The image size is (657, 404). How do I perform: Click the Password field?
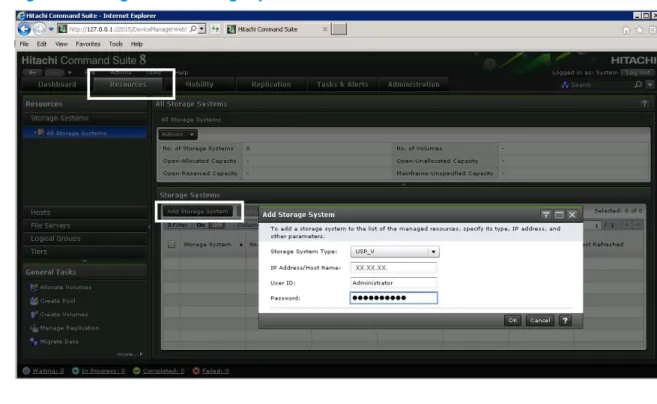tap(393, 298)
